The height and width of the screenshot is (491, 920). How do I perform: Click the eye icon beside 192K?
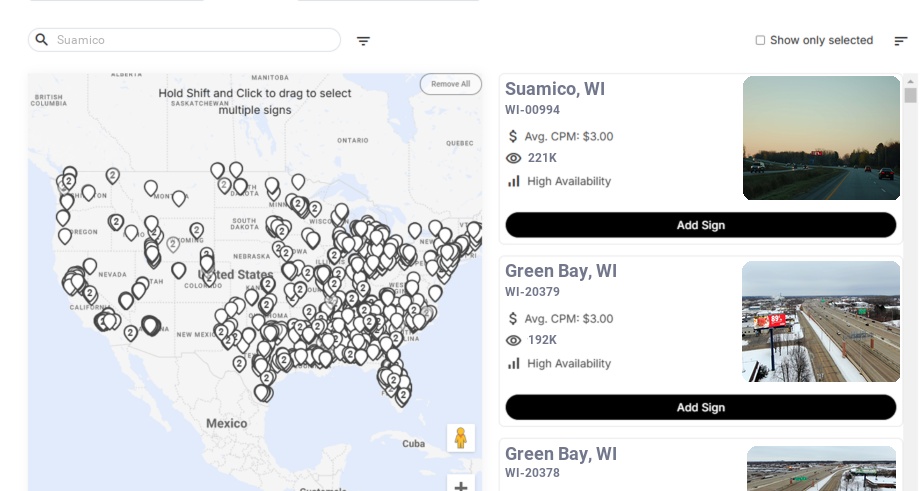(514, 340)
